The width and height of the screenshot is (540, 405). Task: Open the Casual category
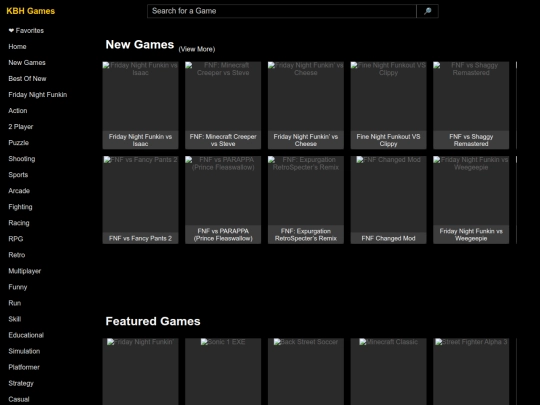pyautogui.click(x=19, y=399)
